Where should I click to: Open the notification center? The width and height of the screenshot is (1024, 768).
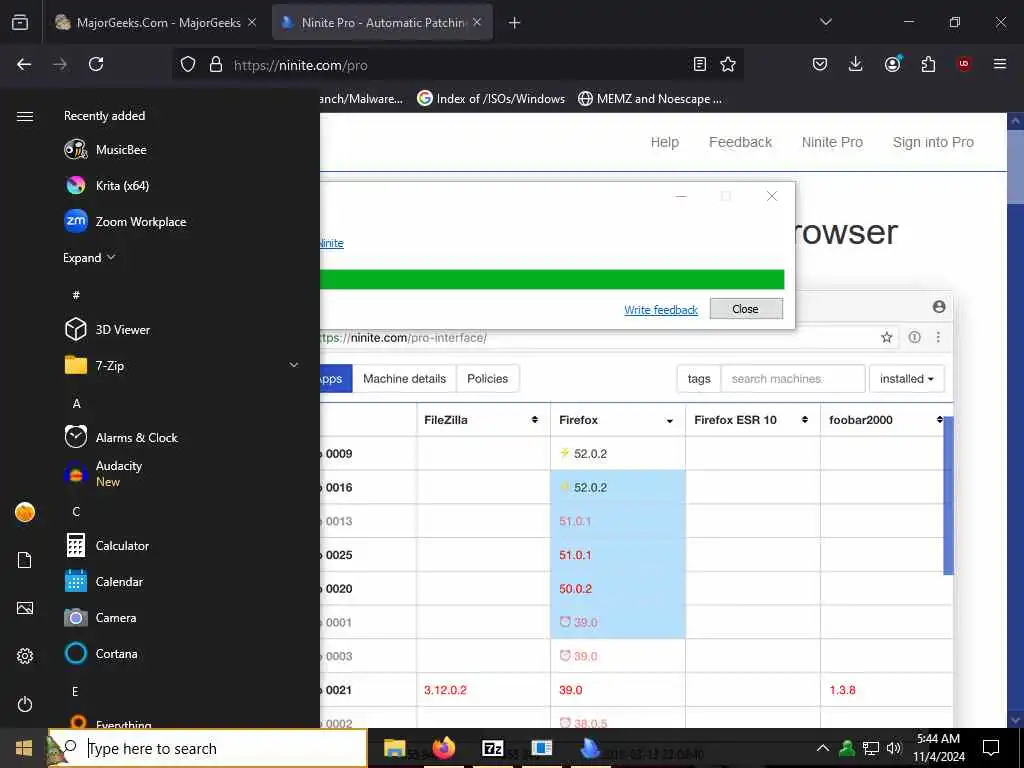pos(991,748)
